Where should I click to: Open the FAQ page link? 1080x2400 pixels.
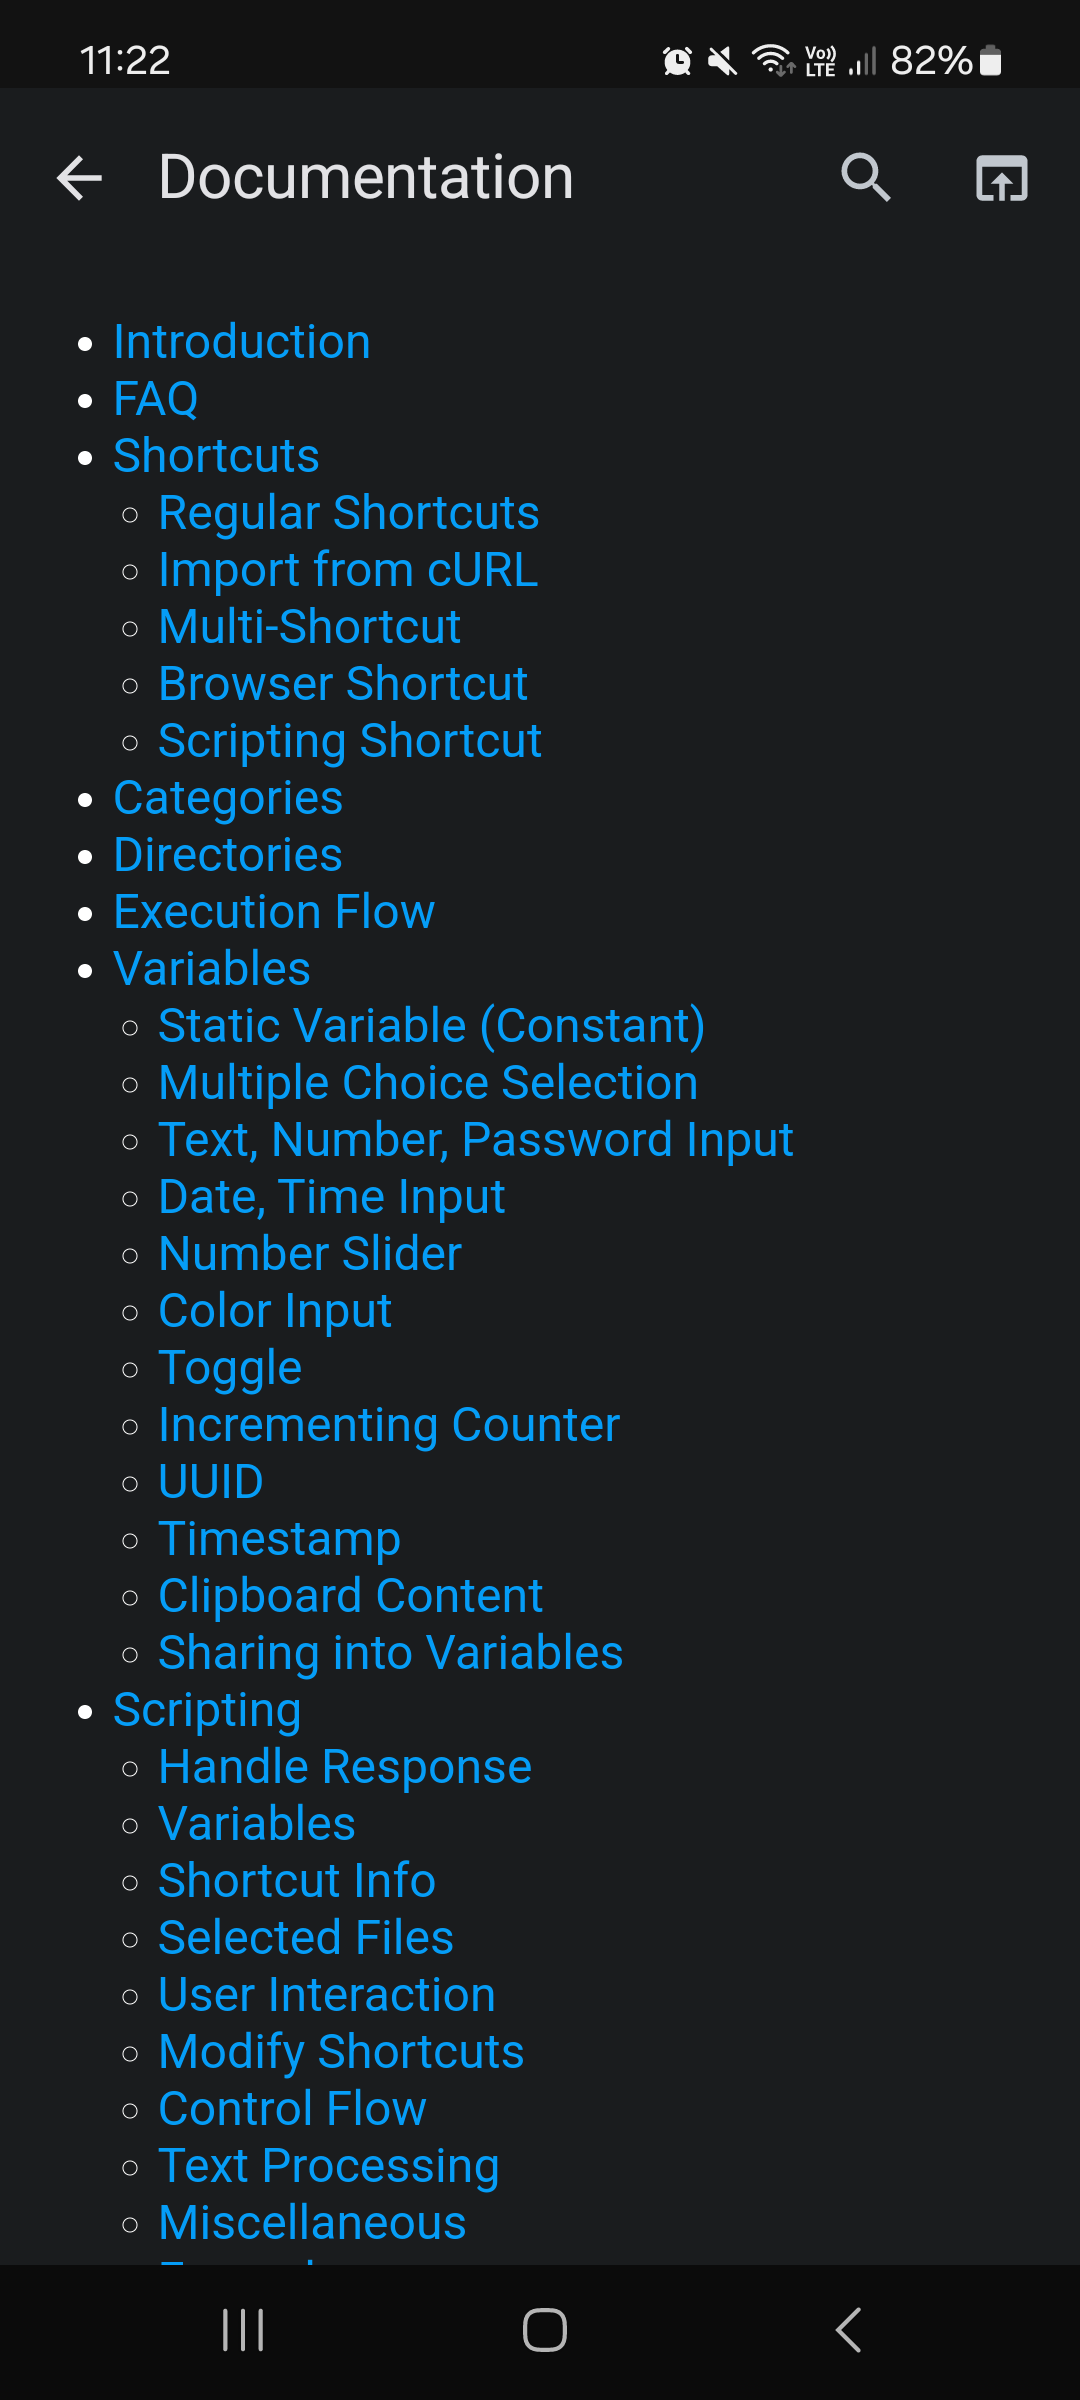pyautogui.click(x=156, y=399)
